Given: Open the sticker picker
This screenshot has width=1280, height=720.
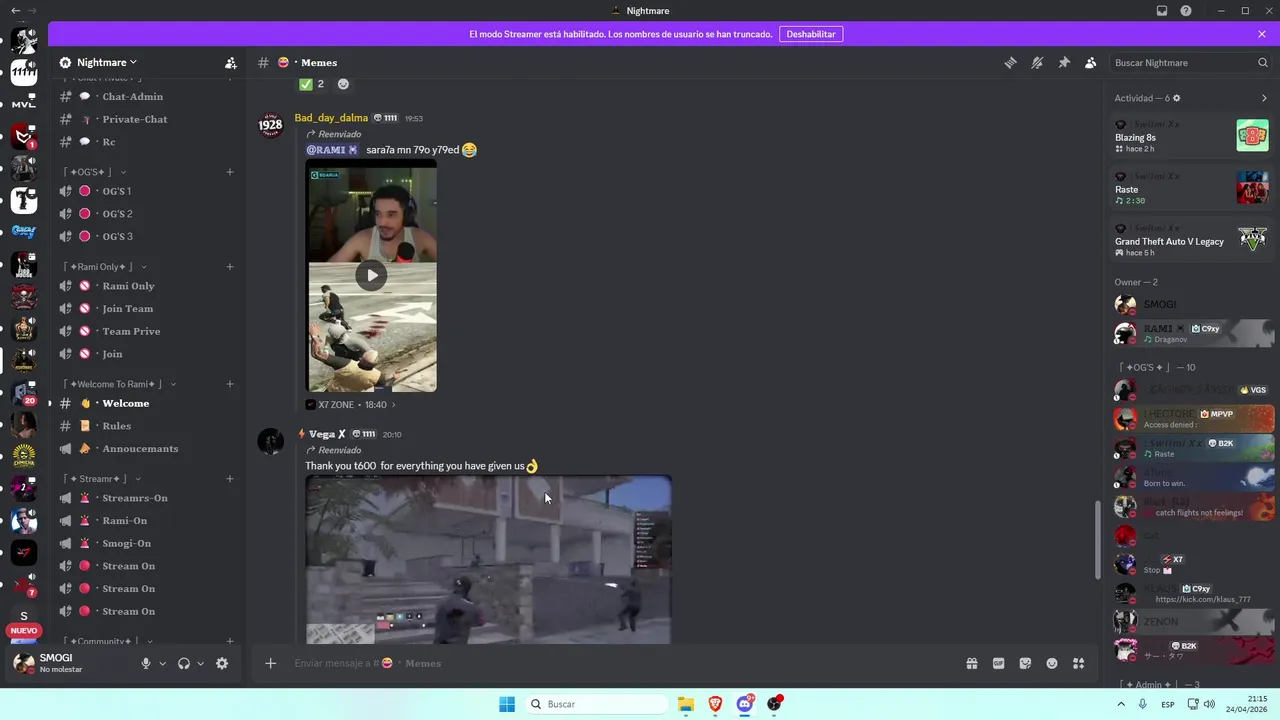Looking at the screenshot, I should pos(1025,663).
